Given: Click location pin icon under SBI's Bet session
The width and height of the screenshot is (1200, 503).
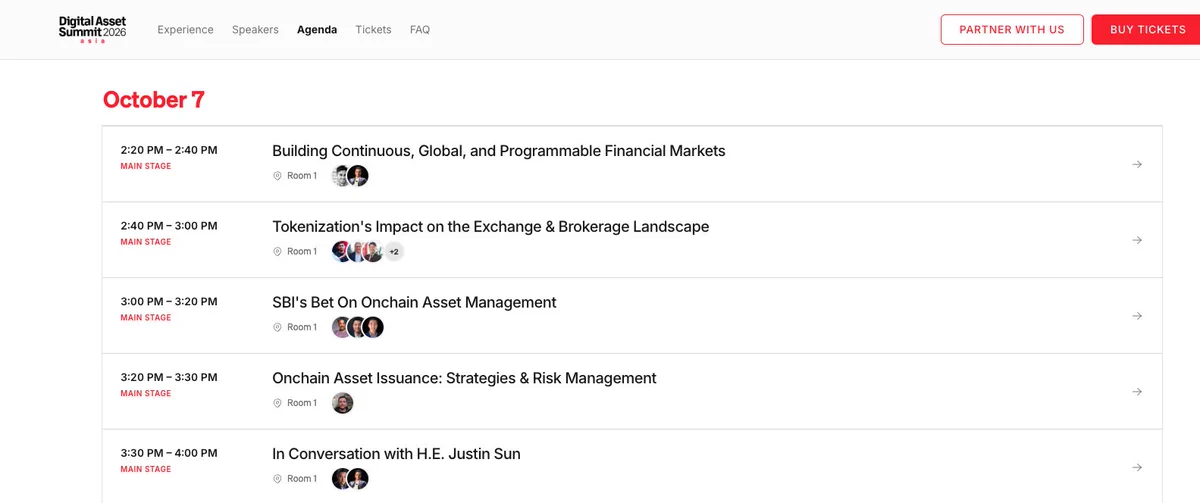Looking at the screenshot, I should pos(278,327).
